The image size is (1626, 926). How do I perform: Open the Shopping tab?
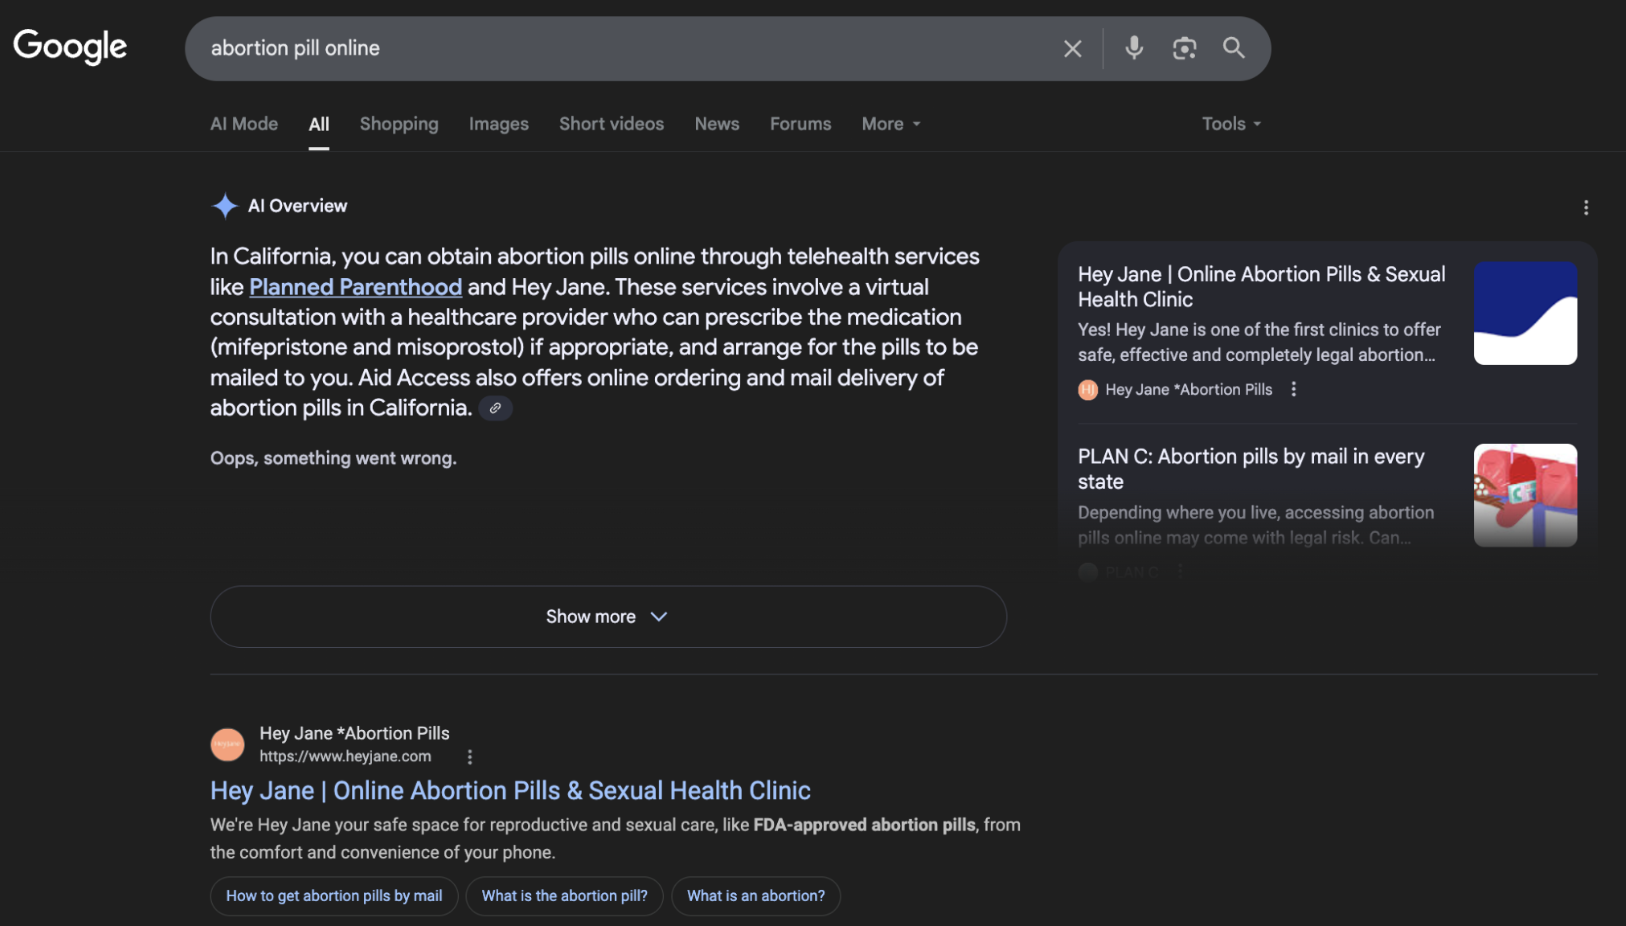pos(399,124)
